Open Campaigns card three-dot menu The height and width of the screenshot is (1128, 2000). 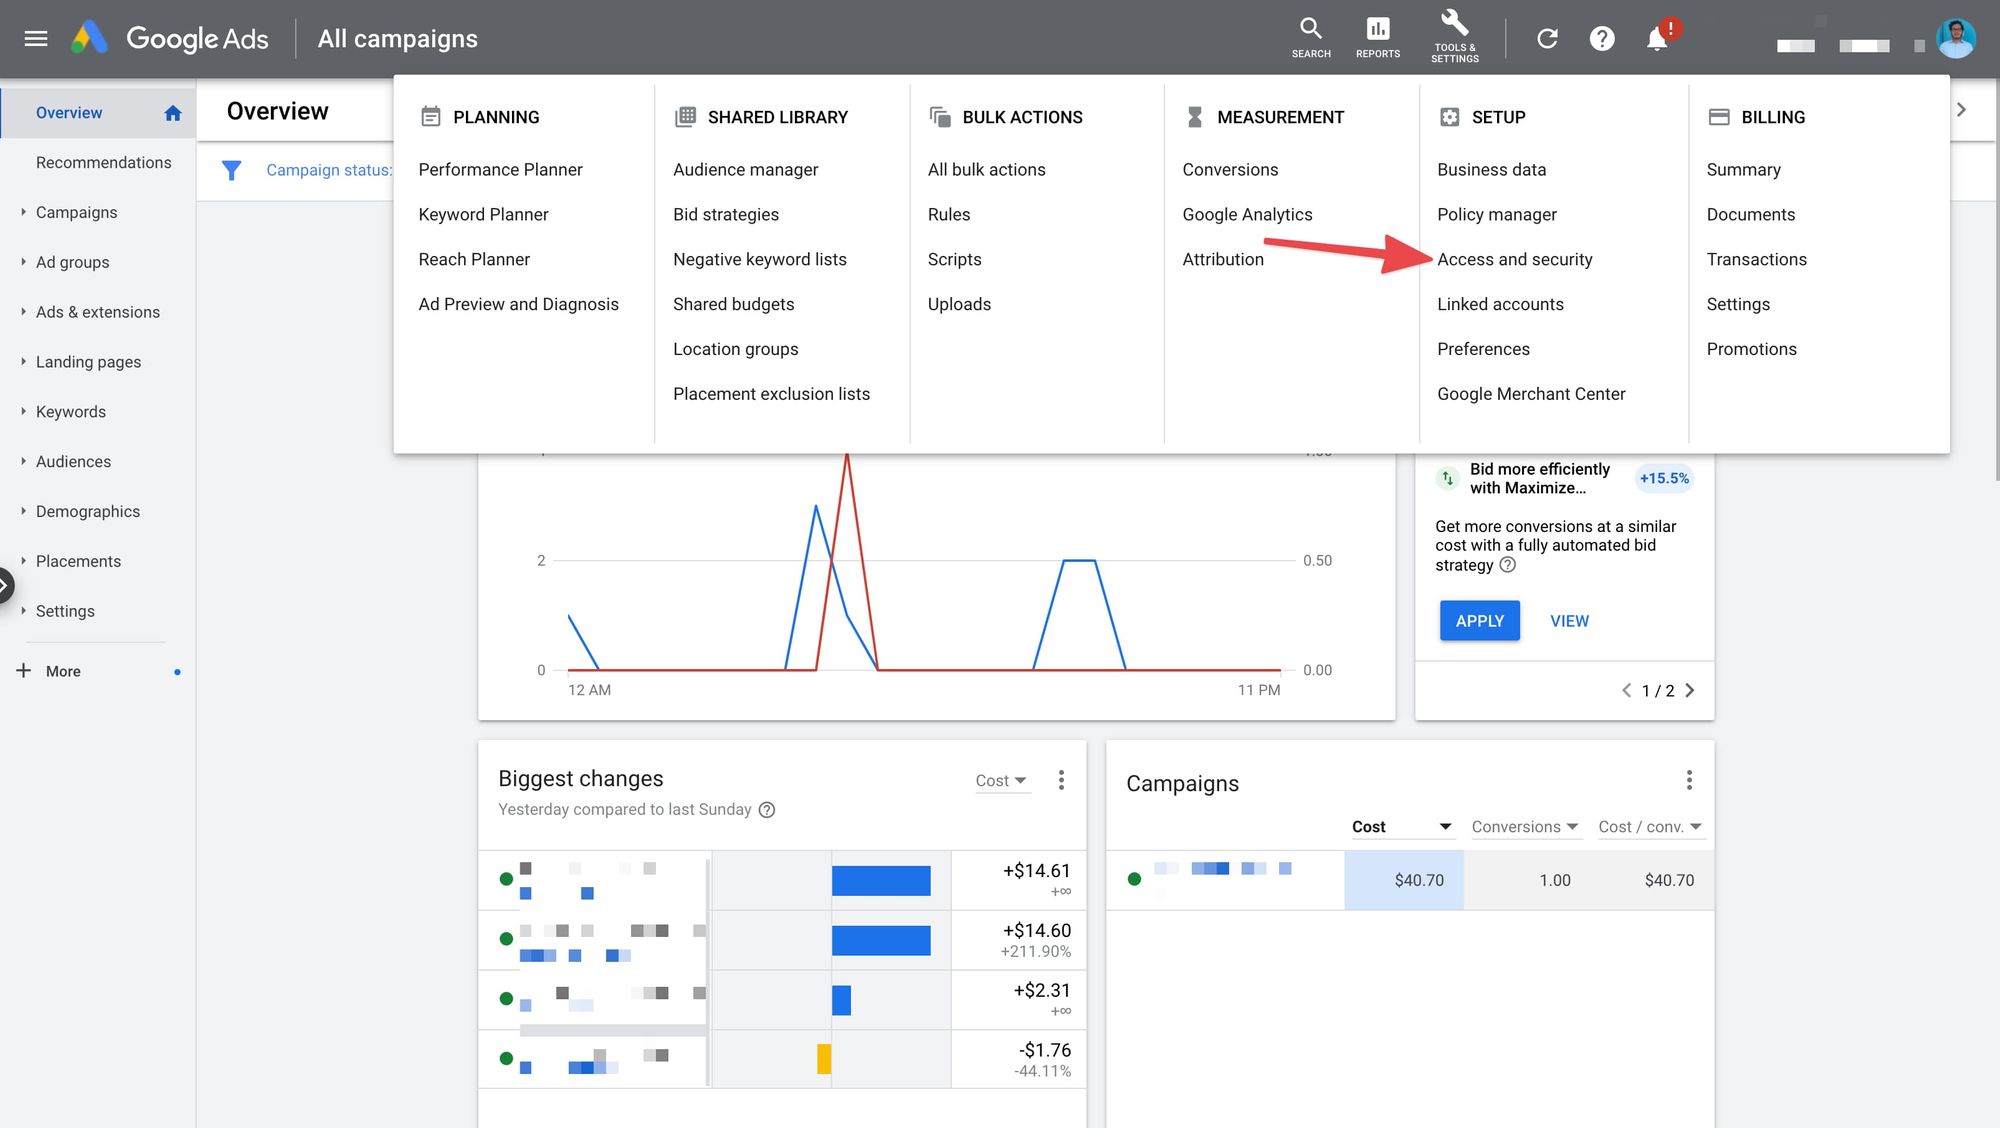coord(1689,780)
